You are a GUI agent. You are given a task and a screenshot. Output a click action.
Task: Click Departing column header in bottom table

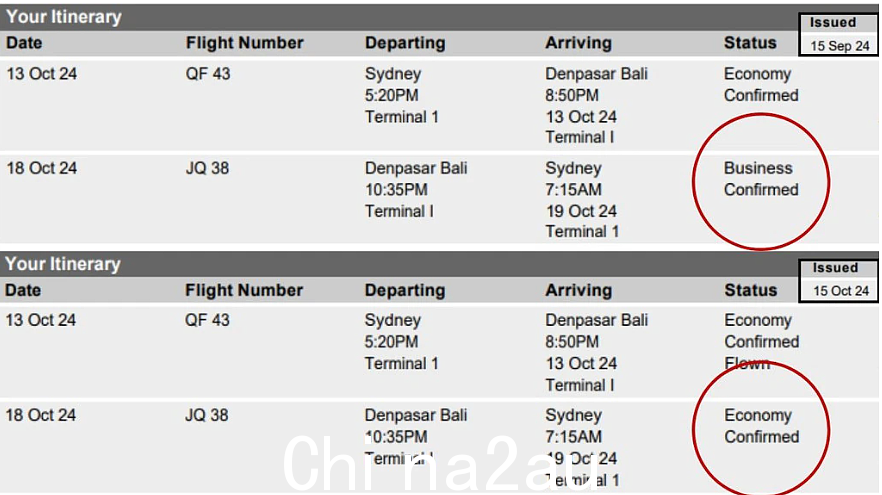tap(405, 290)
